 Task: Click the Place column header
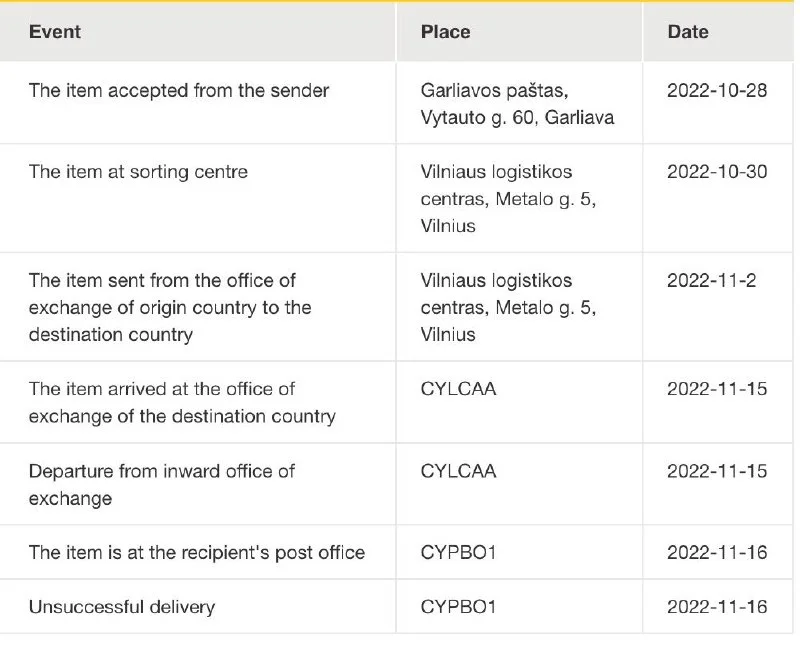445,31
